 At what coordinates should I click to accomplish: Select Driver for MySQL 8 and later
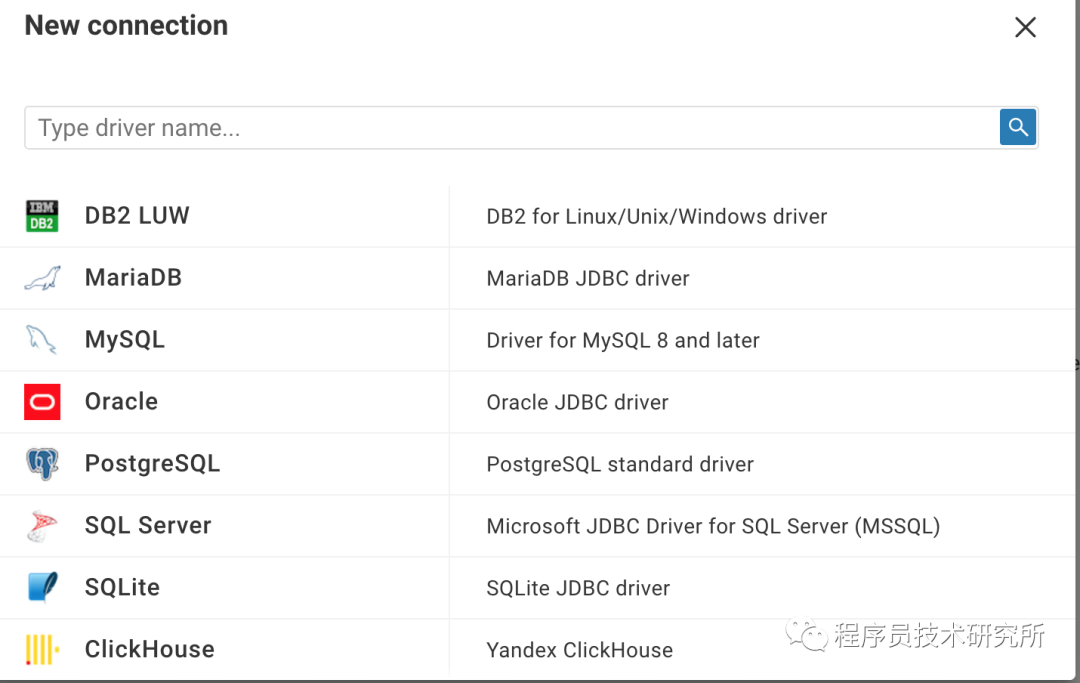pyautogui.click(x=622, y=340)
